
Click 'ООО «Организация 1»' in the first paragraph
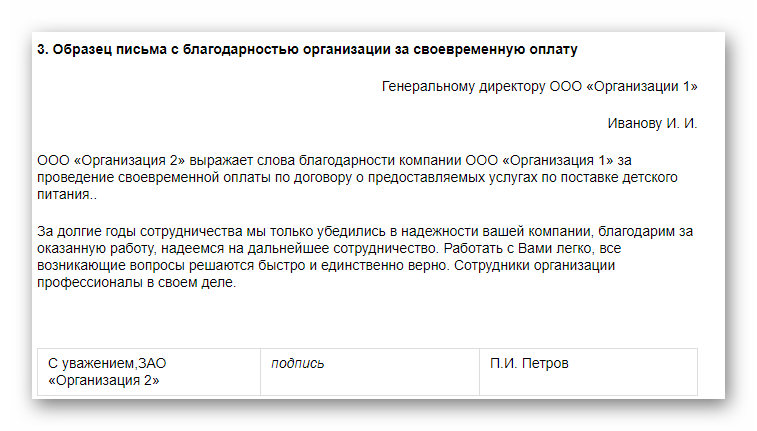(540, 159)
